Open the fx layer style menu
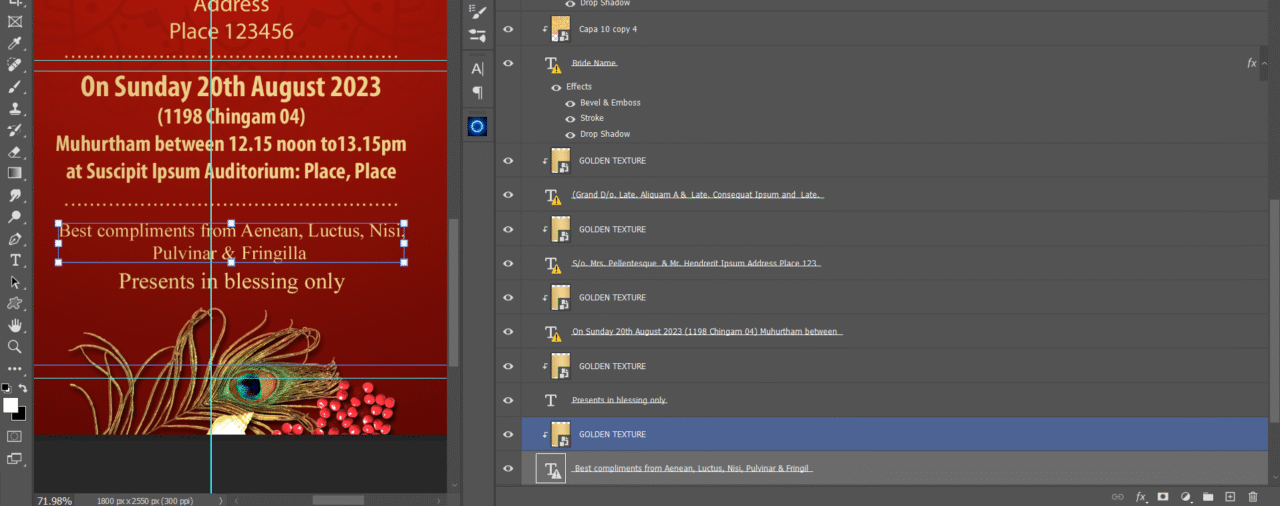The image size is (1280, 506). point(1140,496)
